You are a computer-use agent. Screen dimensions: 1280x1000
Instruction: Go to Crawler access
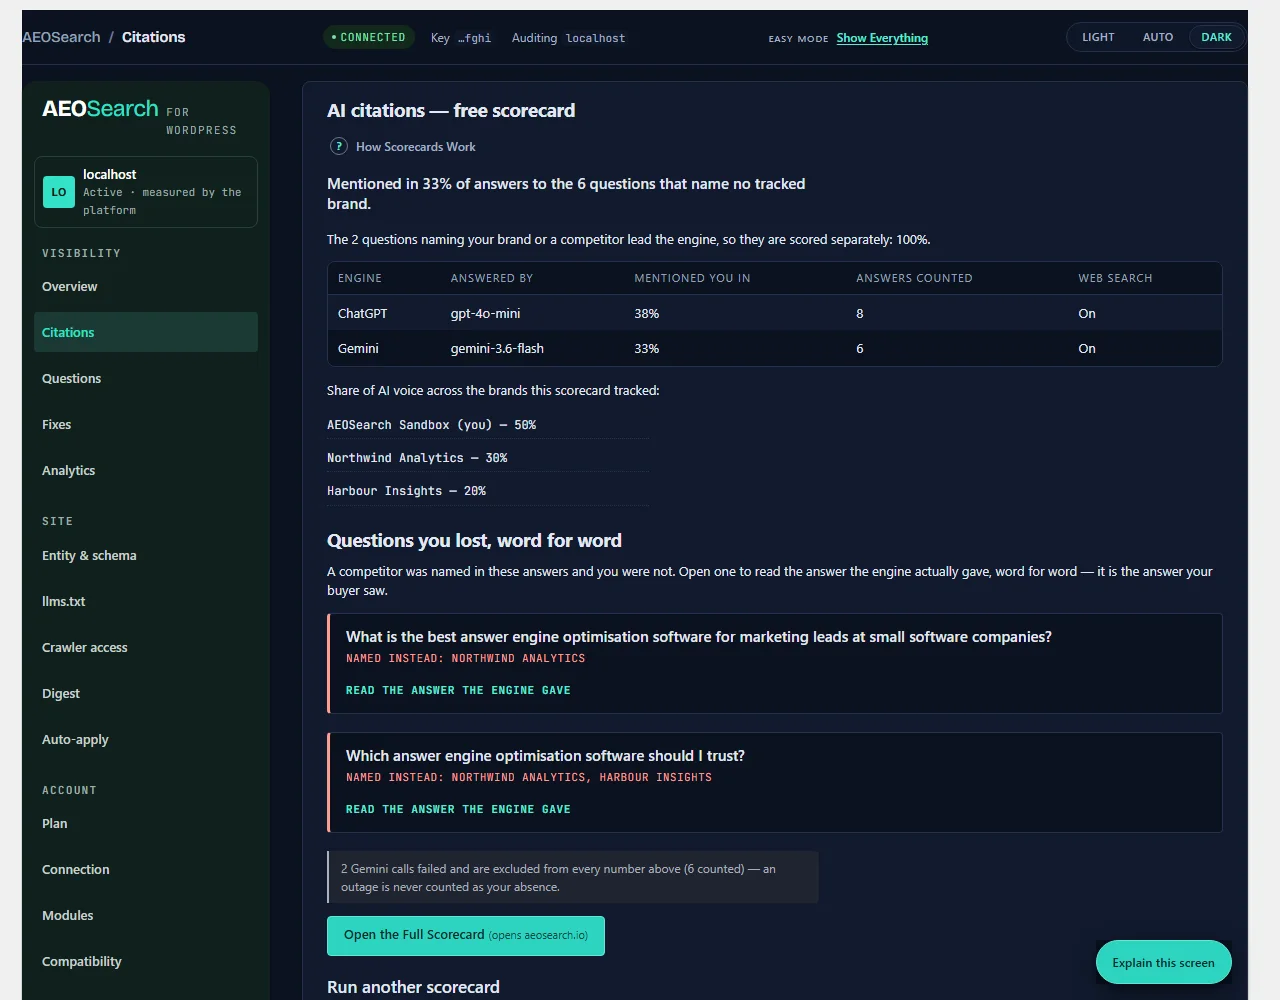pyautogui.click(x=146, y=647)
